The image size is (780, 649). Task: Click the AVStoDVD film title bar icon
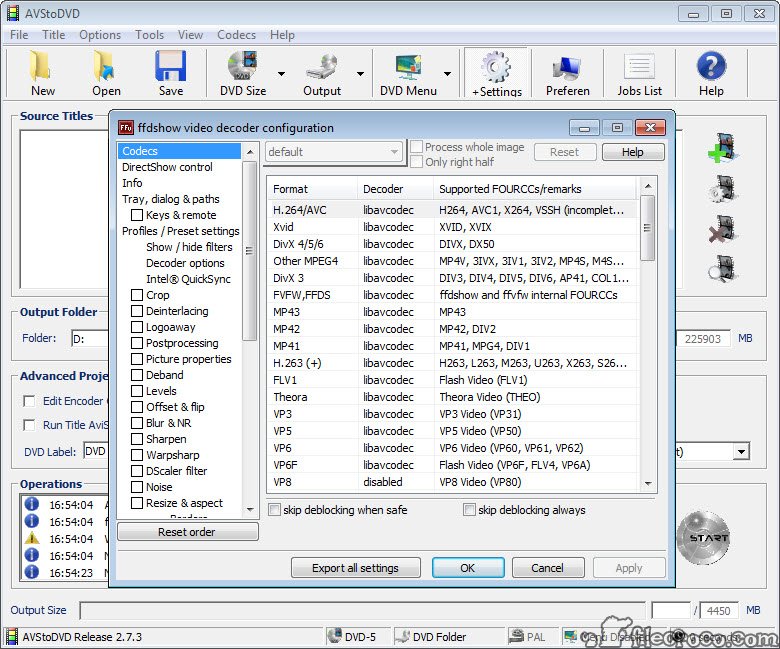tap(13, 13)
